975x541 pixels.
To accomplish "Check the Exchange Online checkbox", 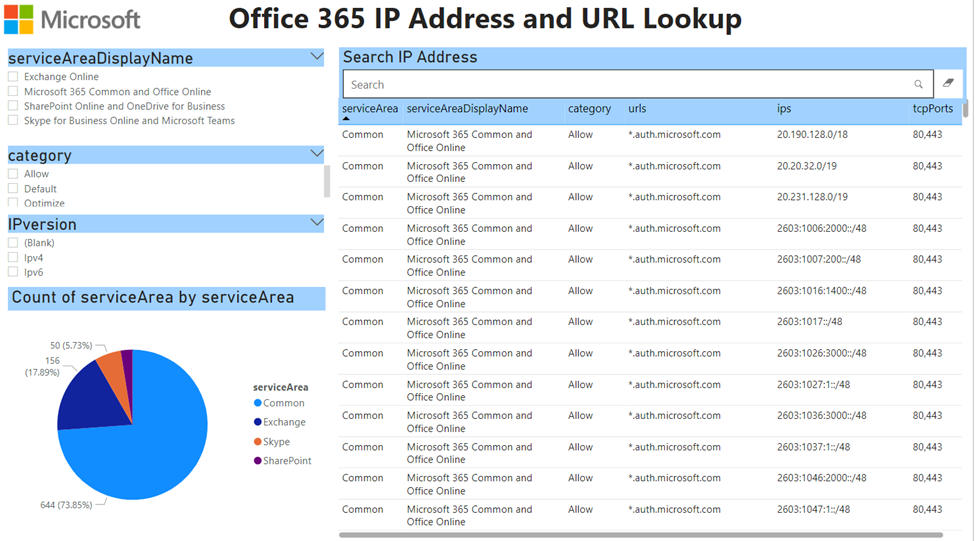I will (13, 76).
